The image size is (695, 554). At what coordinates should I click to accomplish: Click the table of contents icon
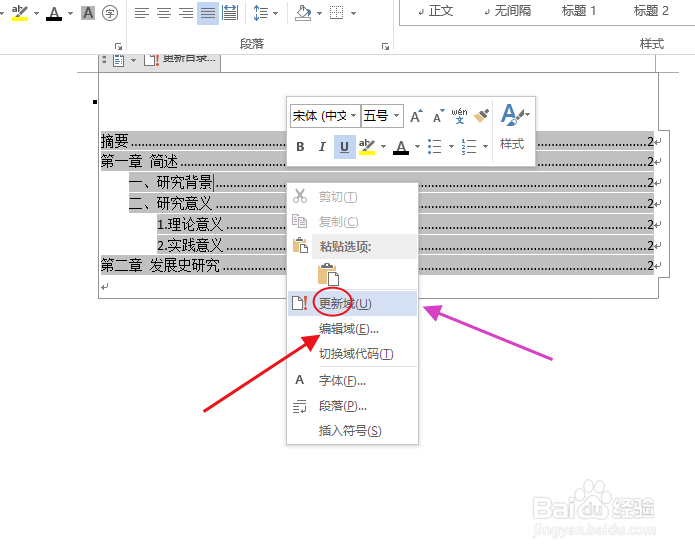click(118, 61)
